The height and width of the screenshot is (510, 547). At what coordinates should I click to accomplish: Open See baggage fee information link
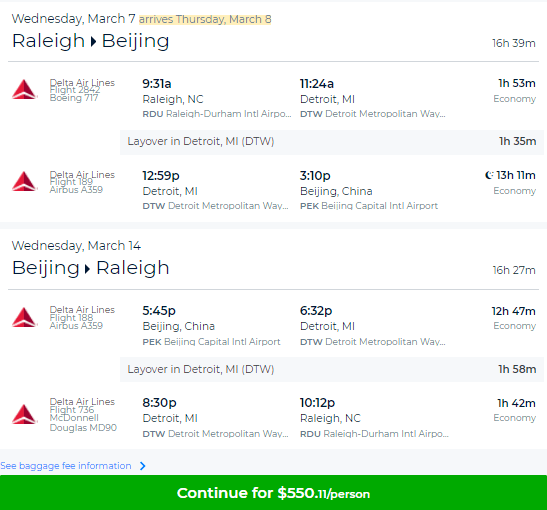pyautogui.click(x=66, y=466)
